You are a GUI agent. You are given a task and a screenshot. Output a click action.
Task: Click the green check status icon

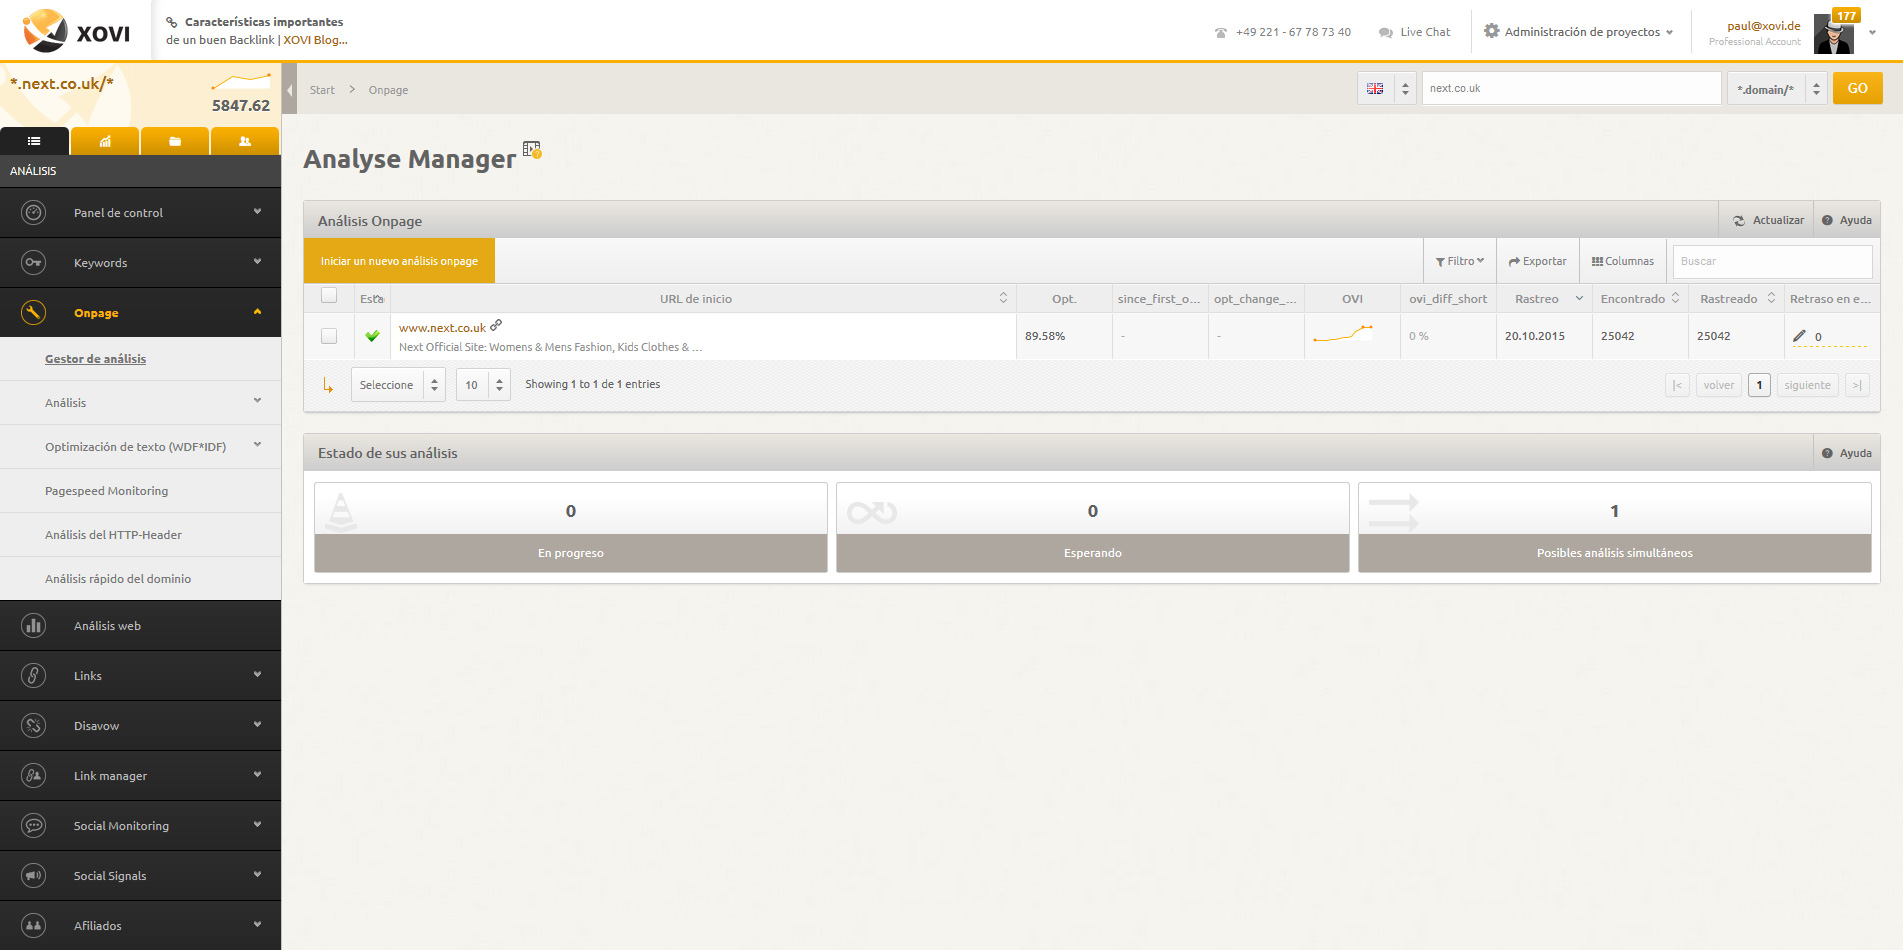(x=372, y=336)
